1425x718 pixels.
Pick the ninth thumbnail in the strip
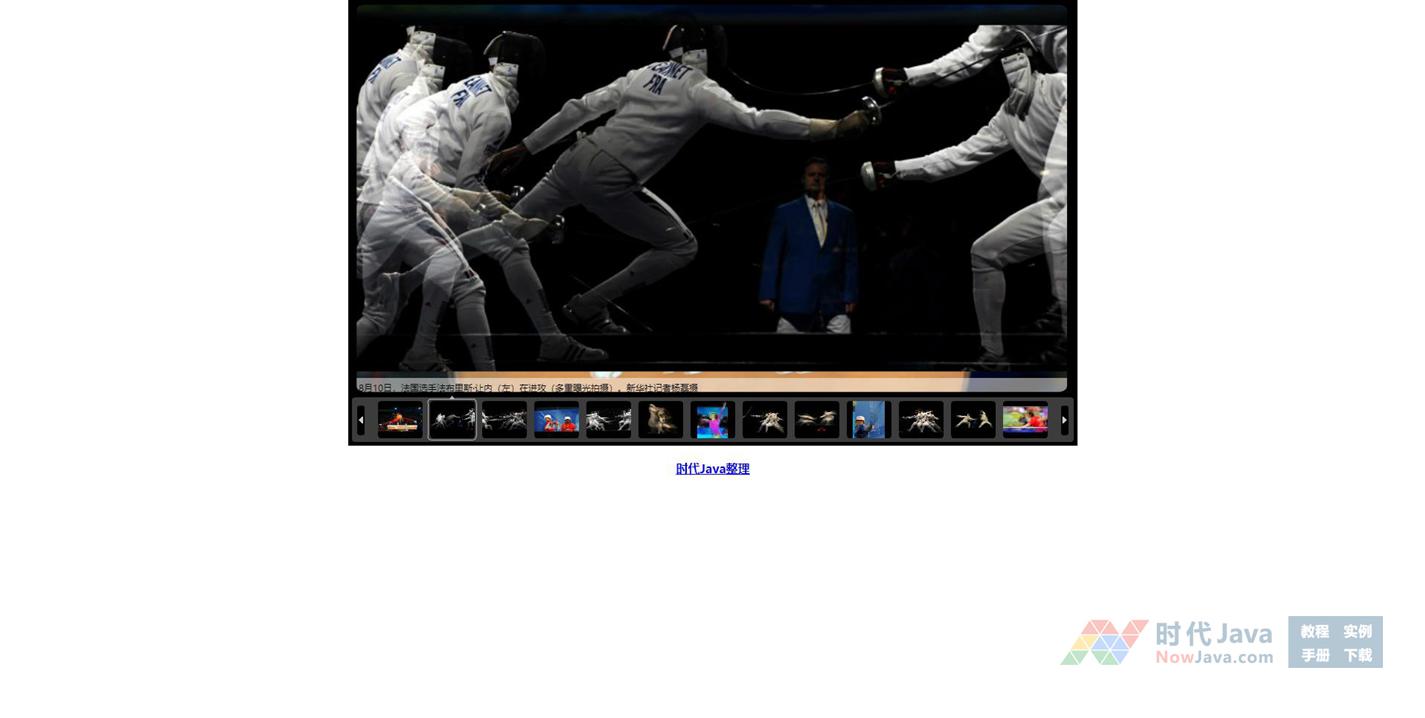pos(816,420)
